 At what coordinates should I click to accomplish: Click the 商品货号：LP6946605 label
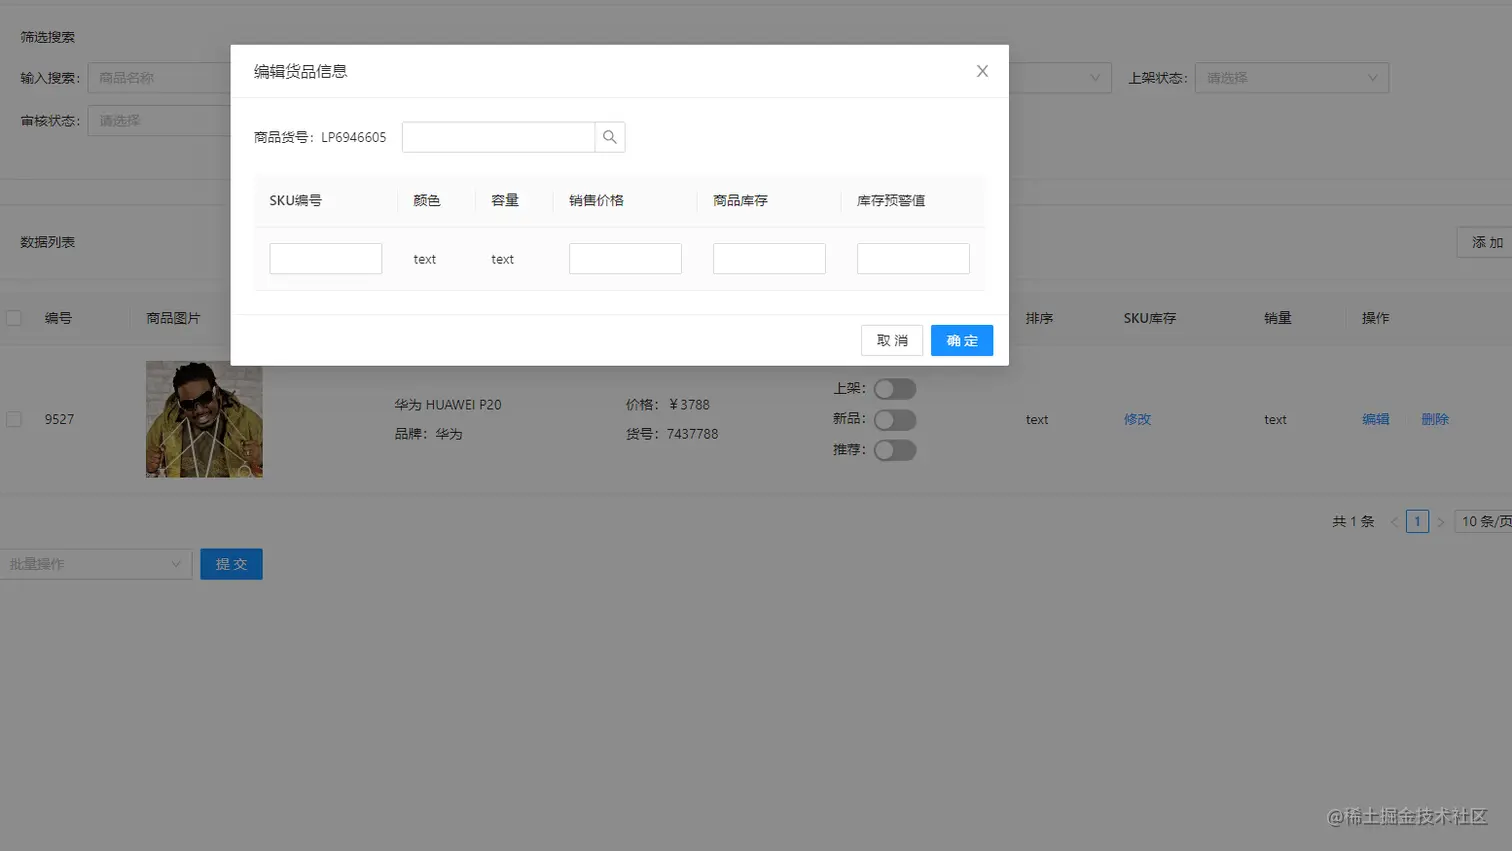(x=320, y=137)
